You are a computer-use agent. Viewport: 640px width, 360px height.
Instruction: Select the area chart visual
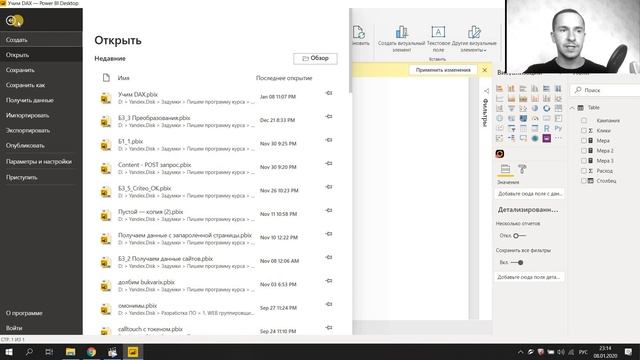coord(511,98)
